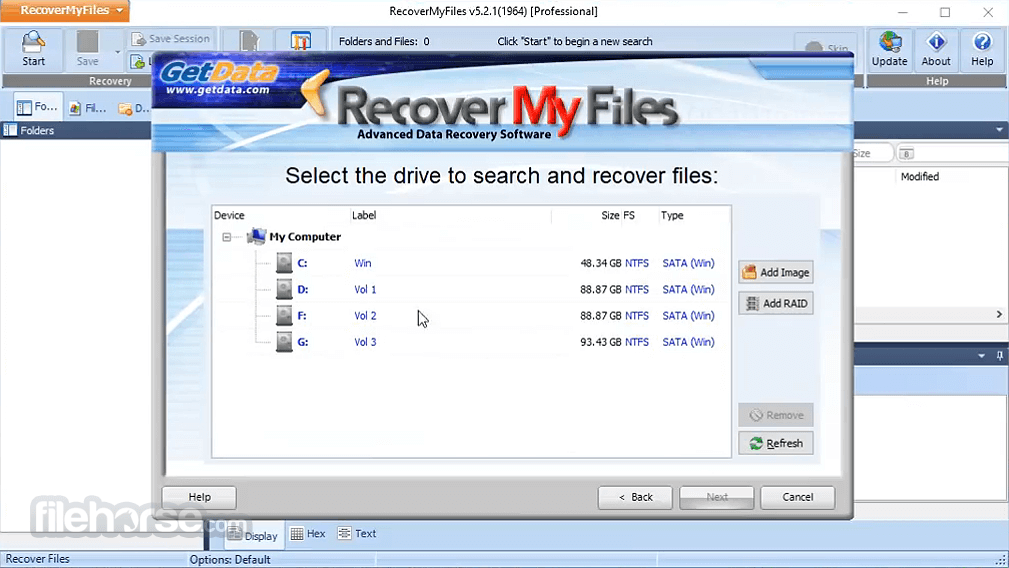Click the Recover Files status bar text
Screen dimensions: 1009x568
coord(37,559)
